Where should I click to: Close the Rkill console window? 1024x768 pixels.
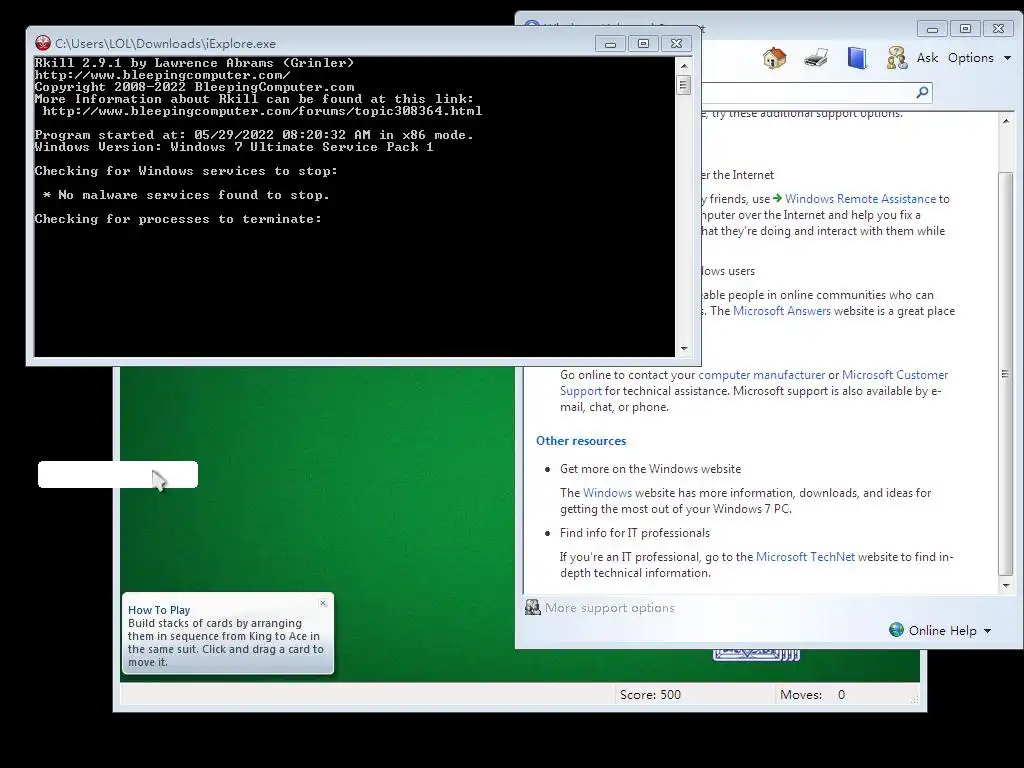(x=677, y=44)
